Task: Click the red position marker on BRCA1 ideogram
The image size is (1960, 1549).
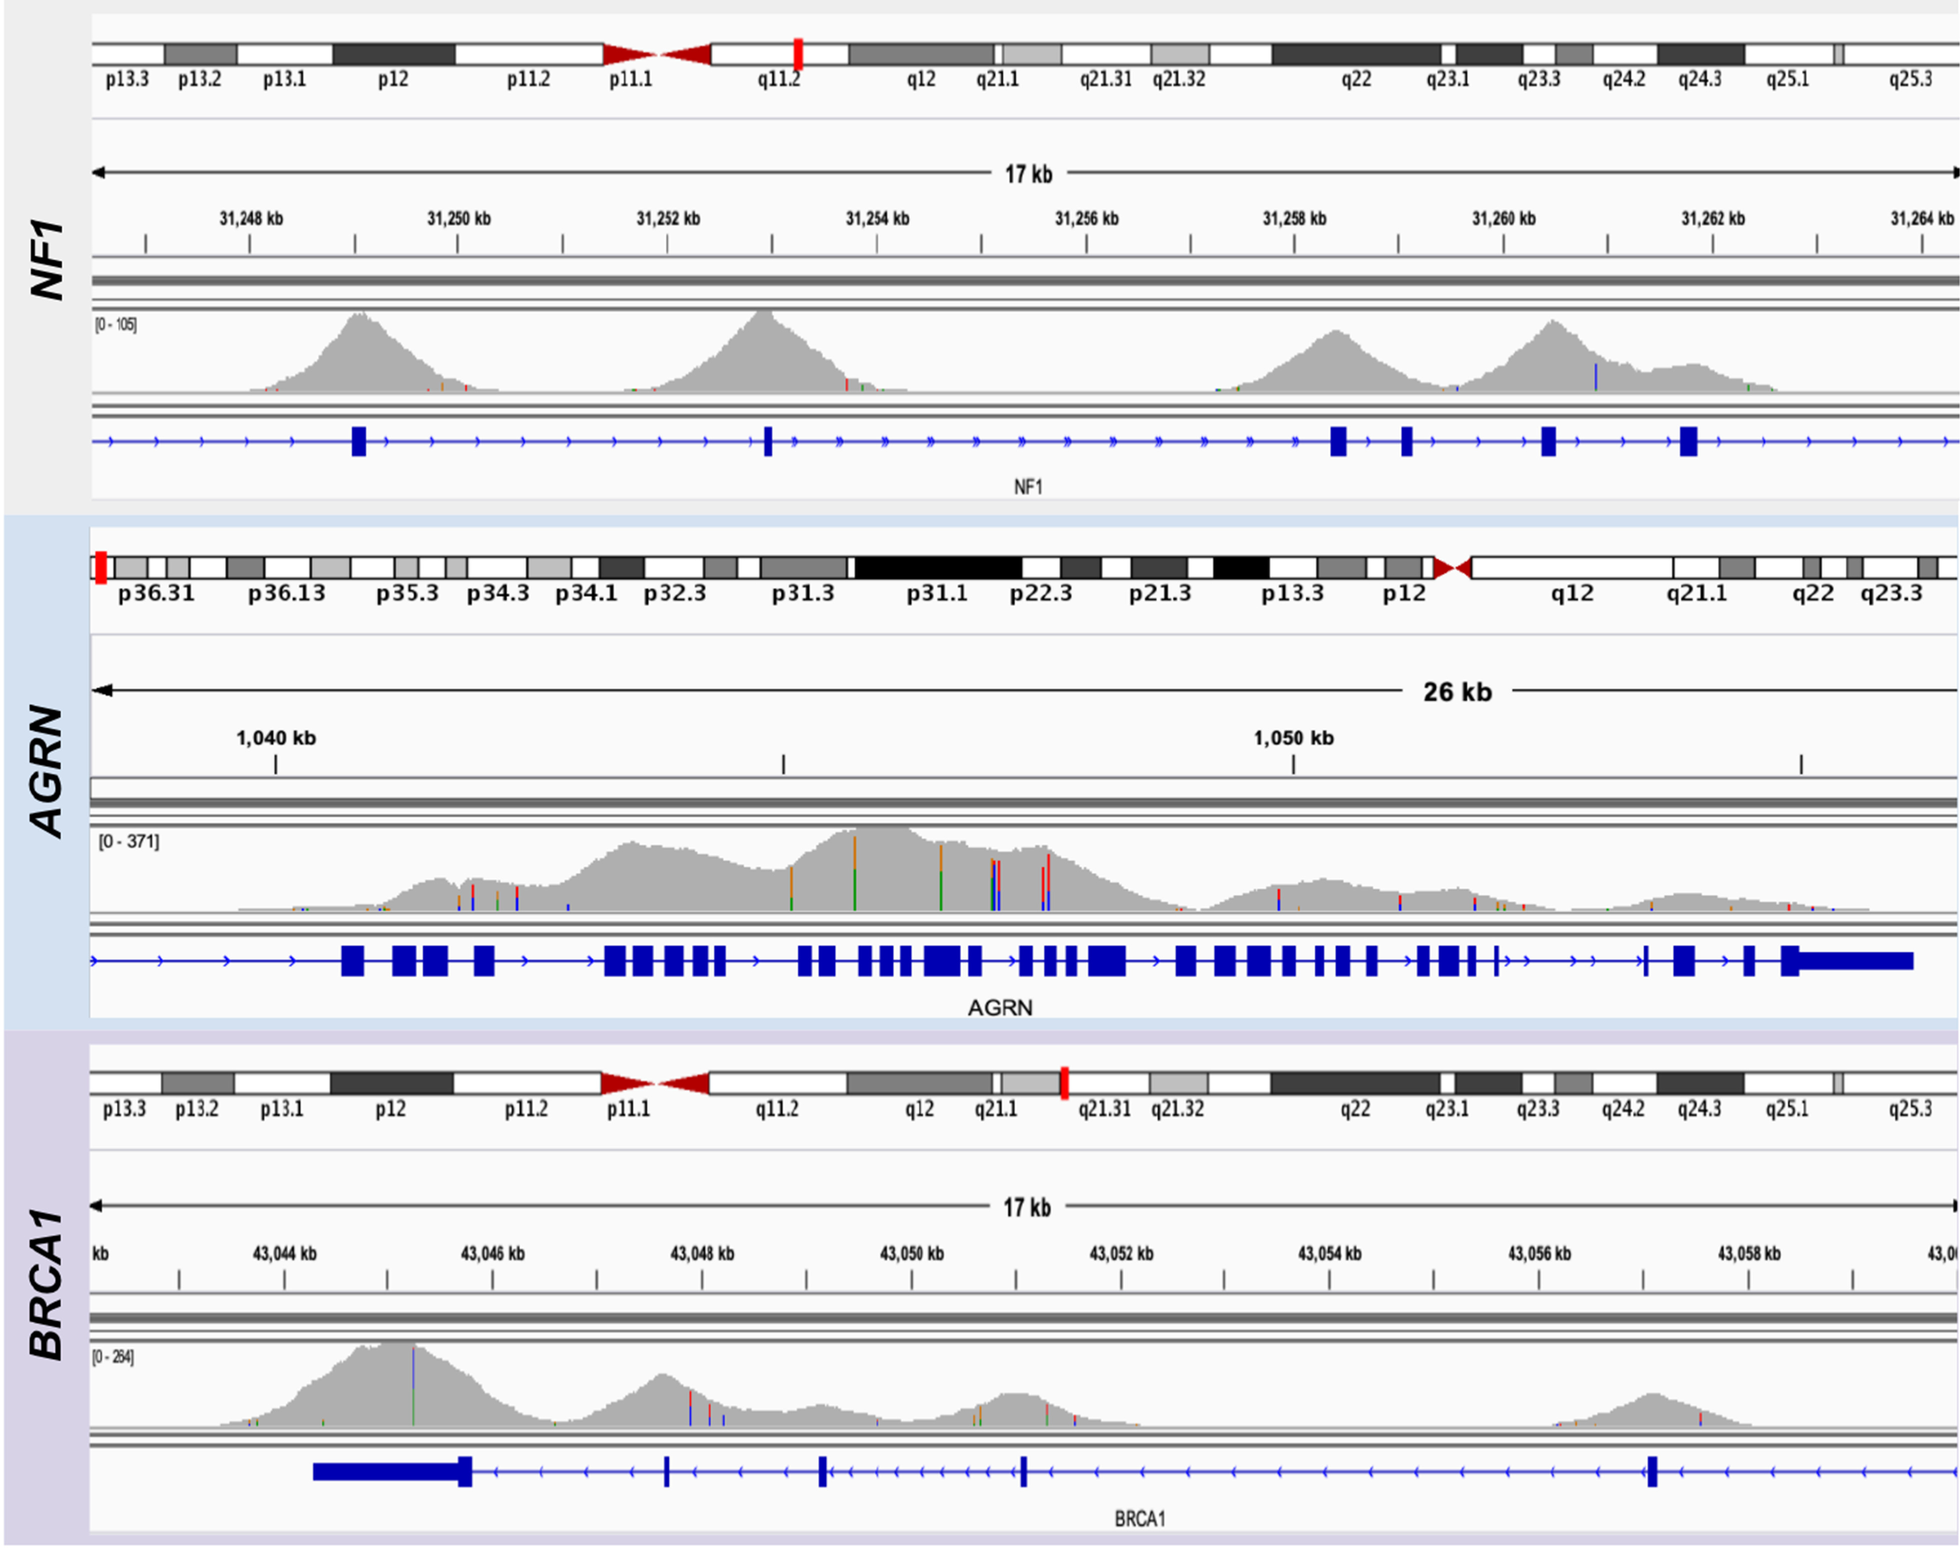Action: pos(1064,1083)
